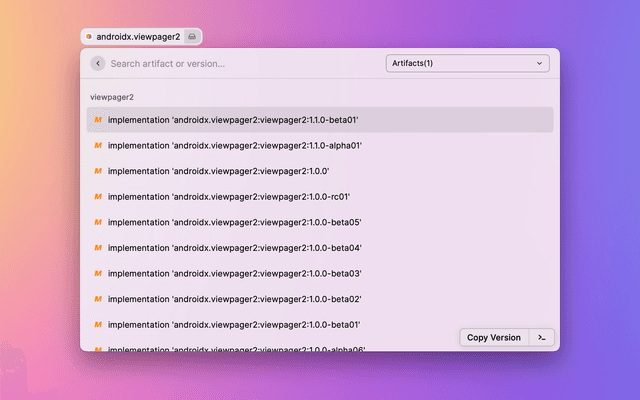
Task: Click the Maven icon on the 1.1.0-beta01 row
Action: (98, 120)
